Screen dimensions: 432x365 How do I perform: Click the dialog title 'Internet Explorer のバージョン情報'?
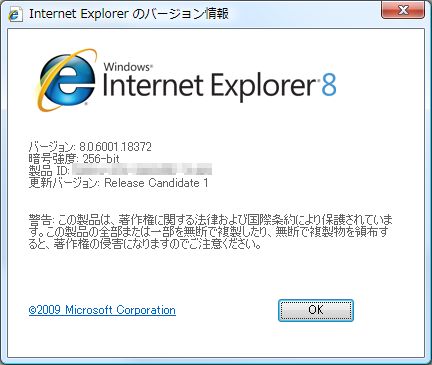[129, 14]
